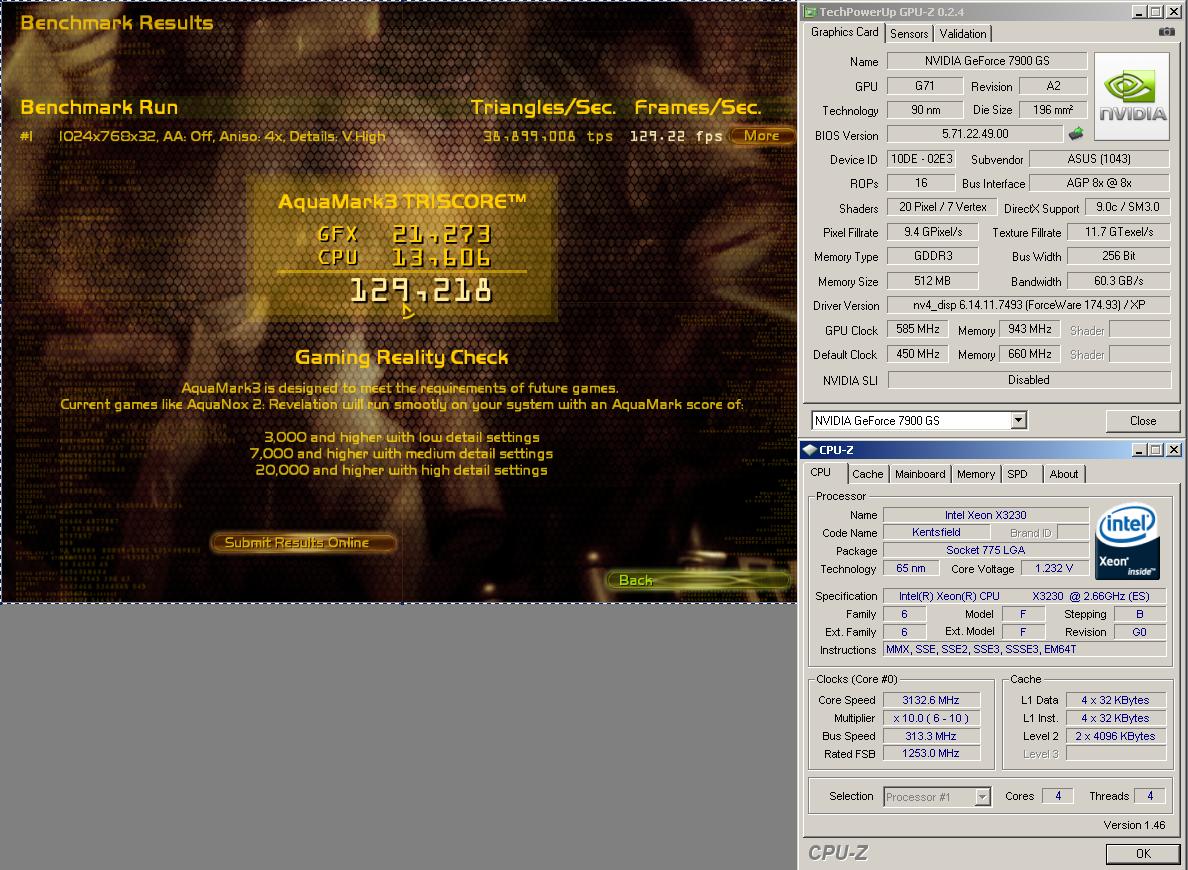This screenshot has width=1188, height=870.
Task: Click the Device ID value 10DE - 02E3
Action: pyautogui.click(x=921, y=159)
